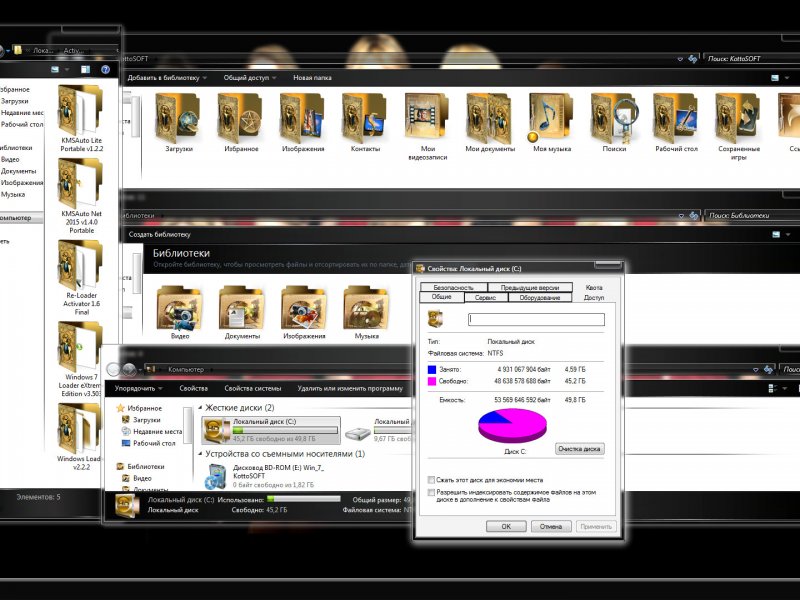Image resolution: width=800 pixels, height=600 pixels.
Task: Click the blue Занято color swatch
Action: (432, 369)
